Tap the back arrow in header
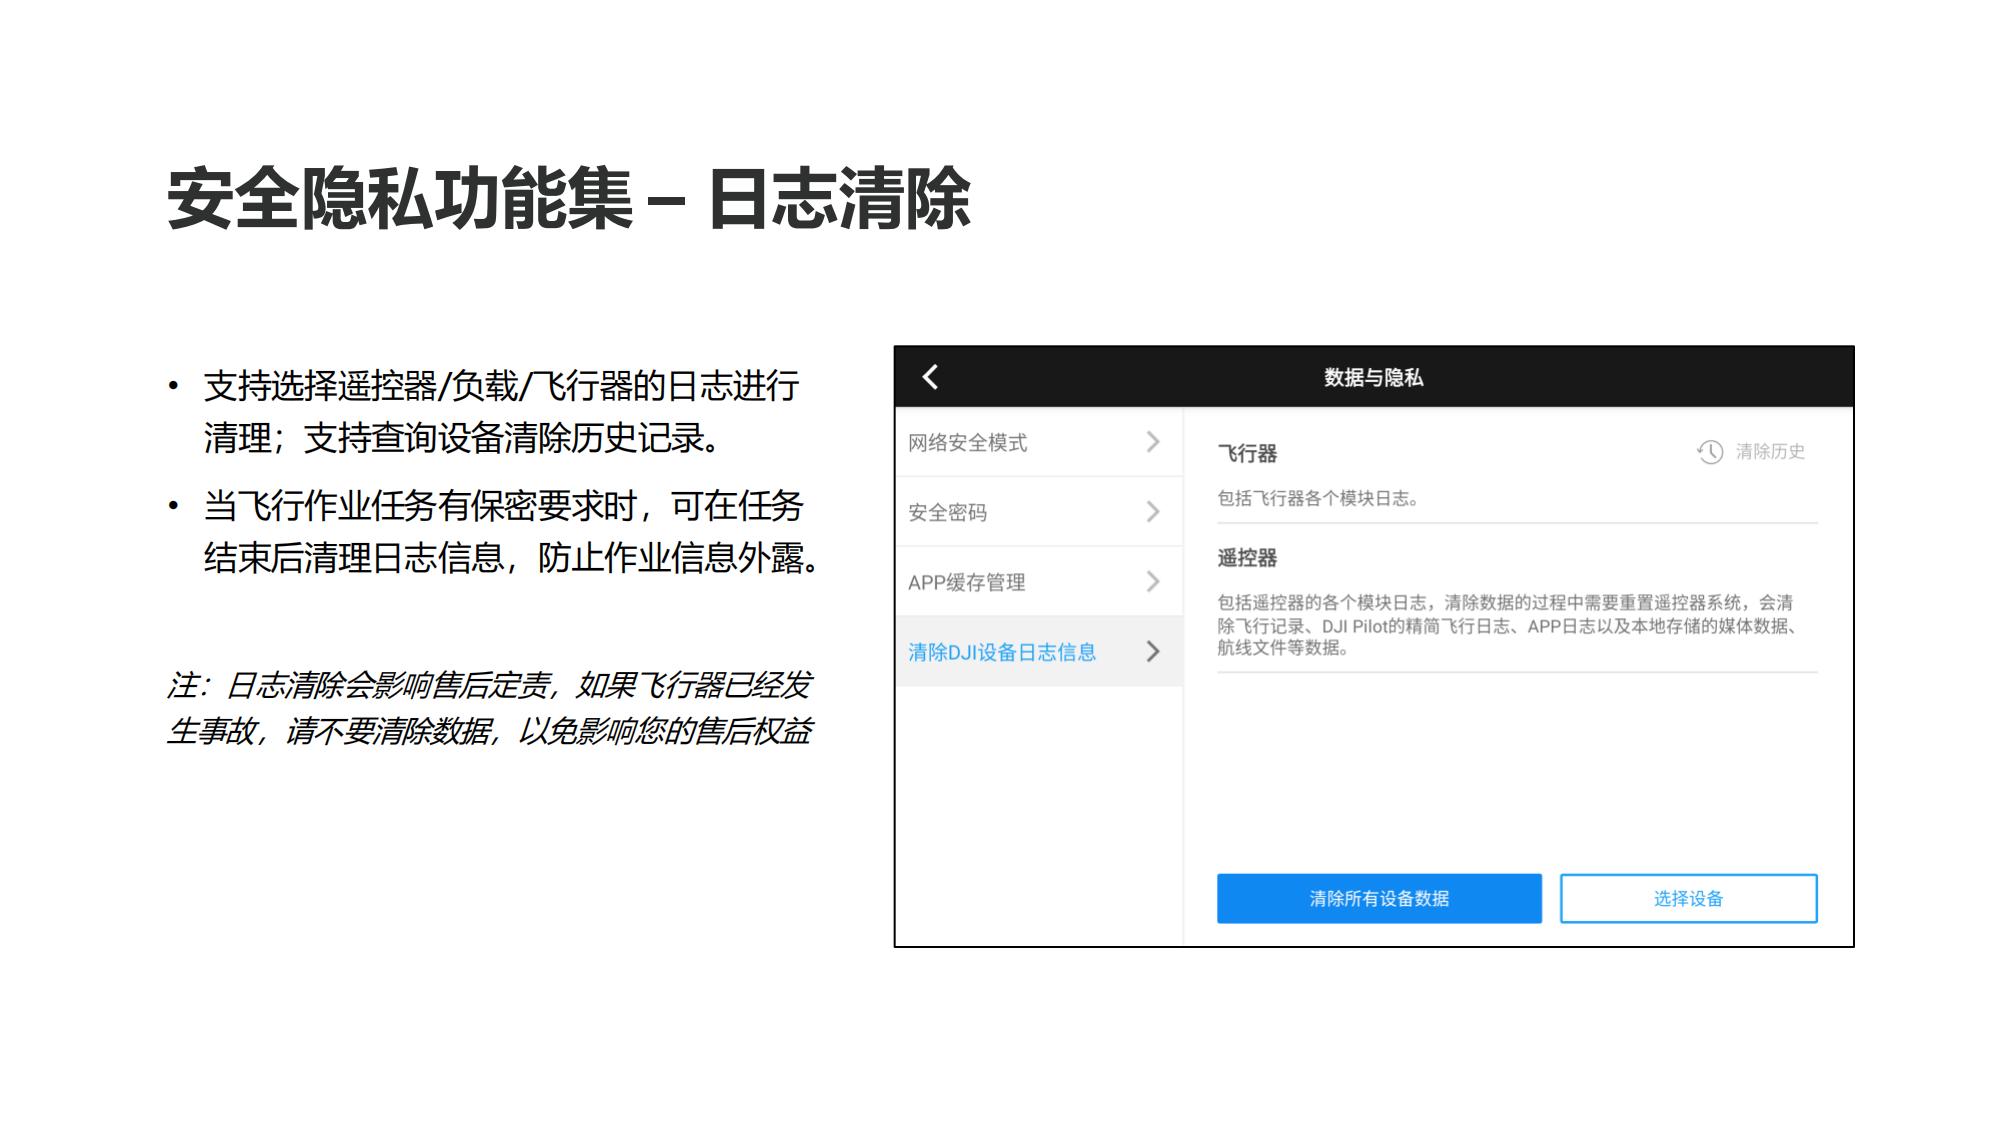The width and height of the screenshot is (2000, 1125). (x=930, y=377)
